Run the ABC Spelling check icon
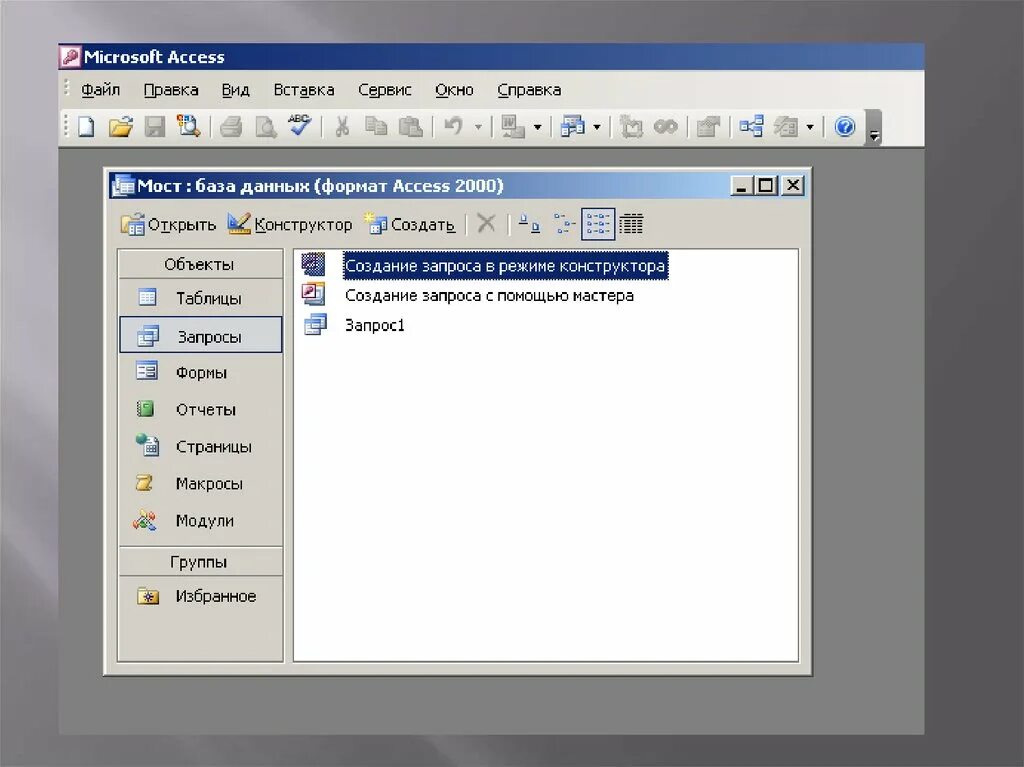 [299, 125]
